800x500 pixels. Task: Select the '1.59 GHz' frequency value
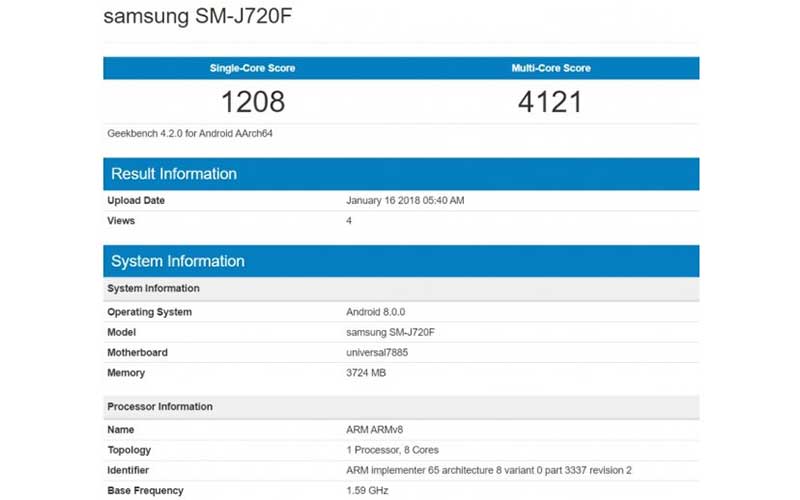coord(367,491)
